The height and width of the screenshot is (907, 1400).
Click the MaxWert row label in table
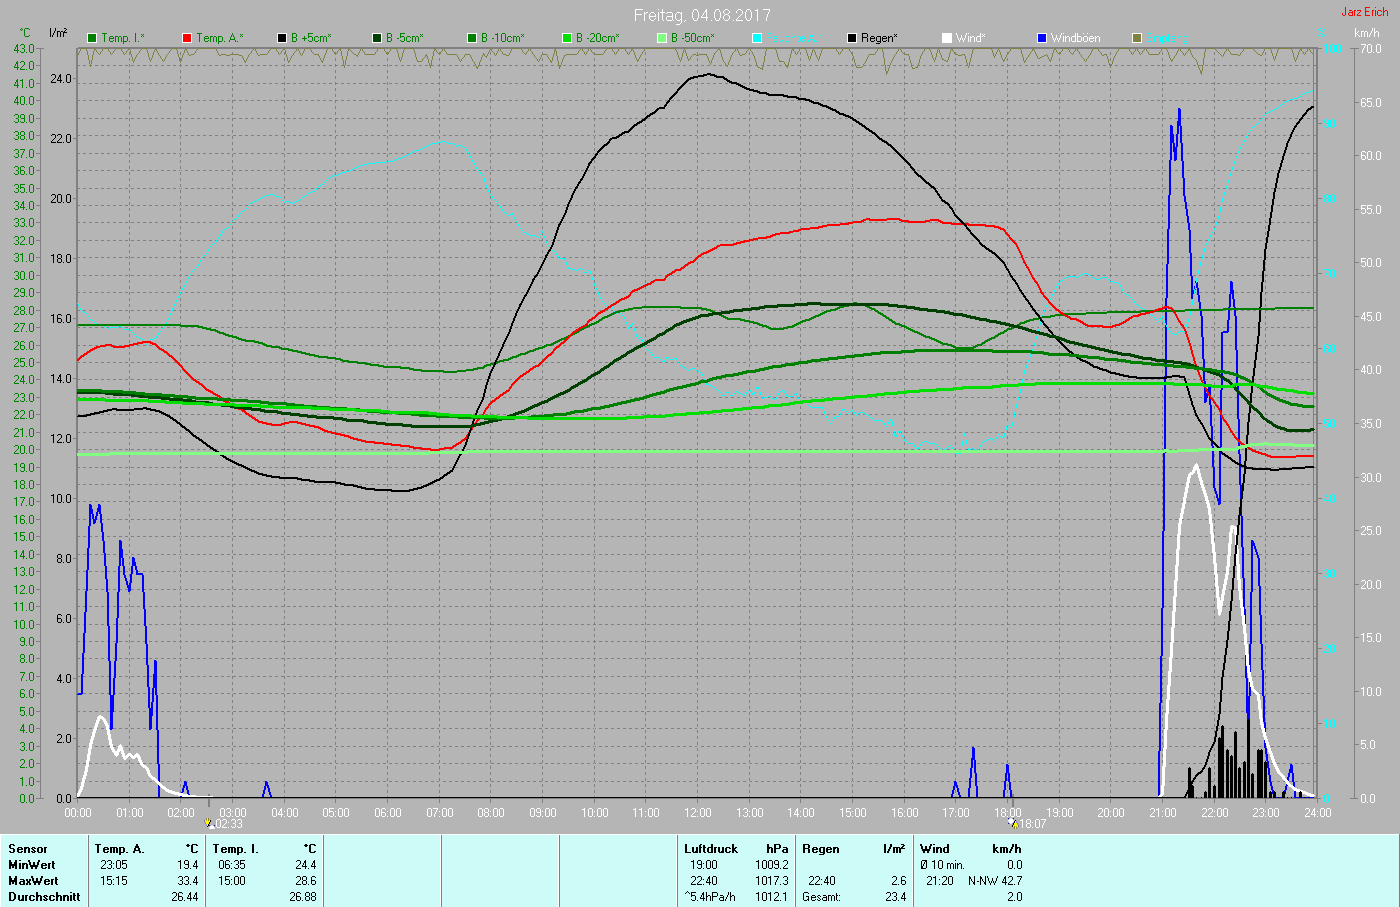(x=32, y=881)
